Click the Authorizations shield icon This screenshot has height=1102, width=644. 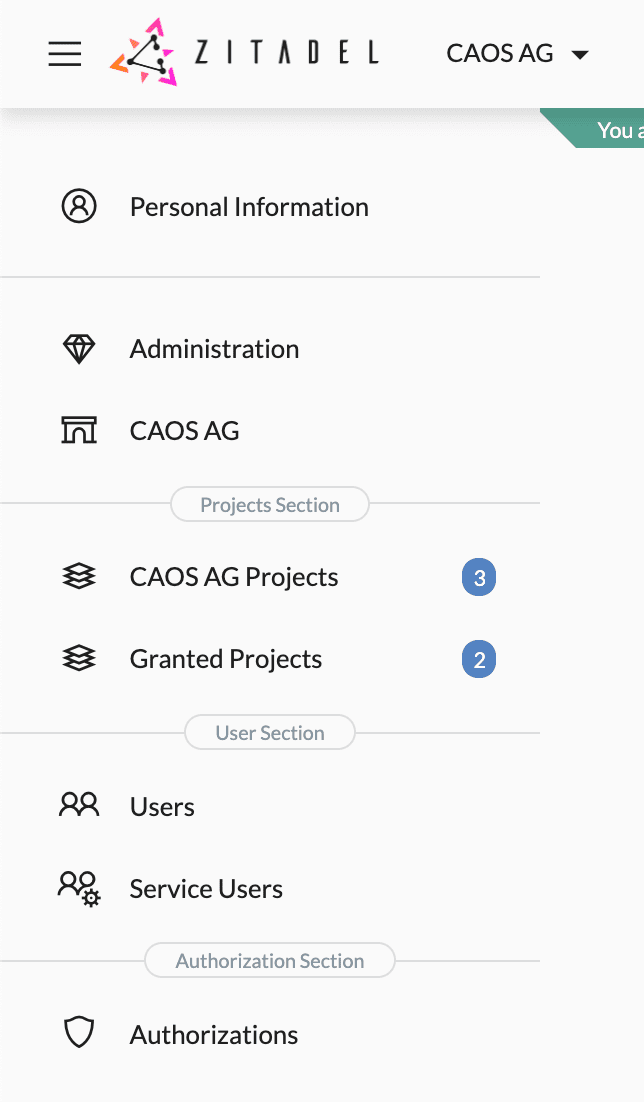tap(79, 1034)
